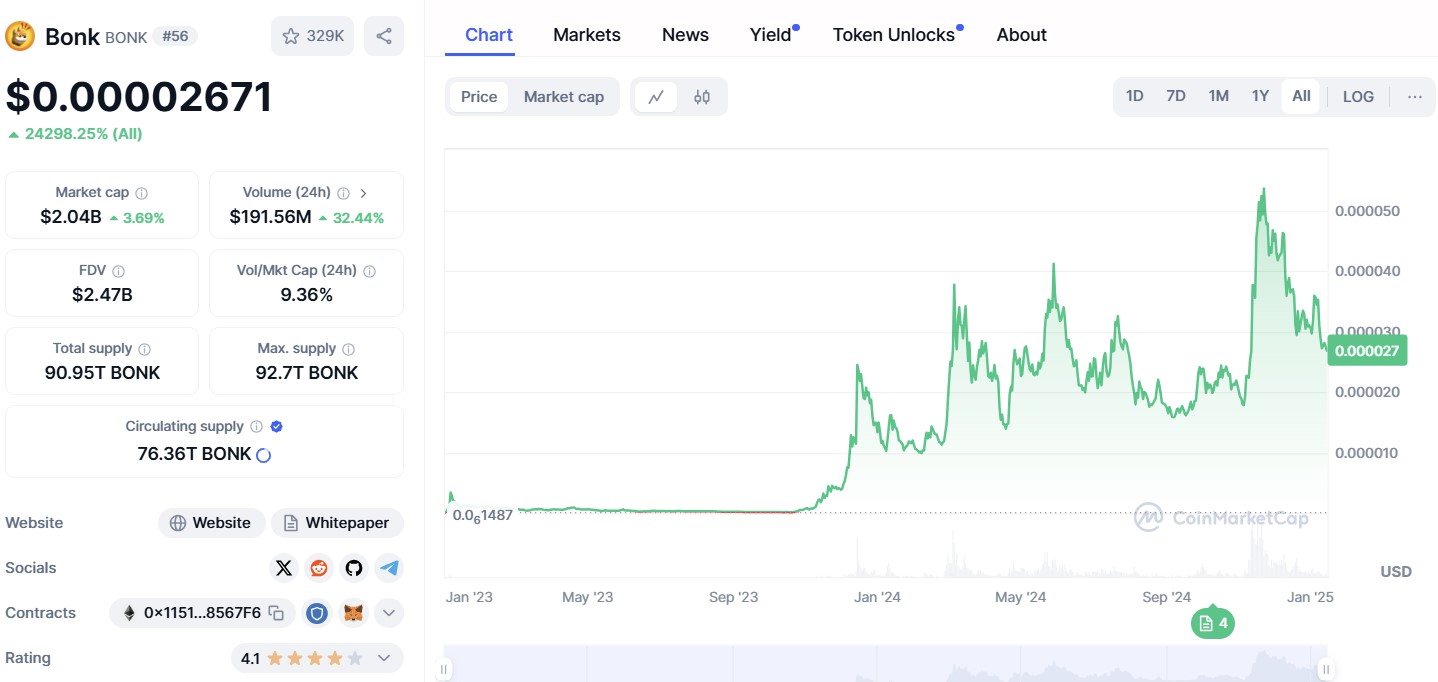Click the green news badge on the chart
This screenshot has width=1438, height=682.
(1213, 622)
